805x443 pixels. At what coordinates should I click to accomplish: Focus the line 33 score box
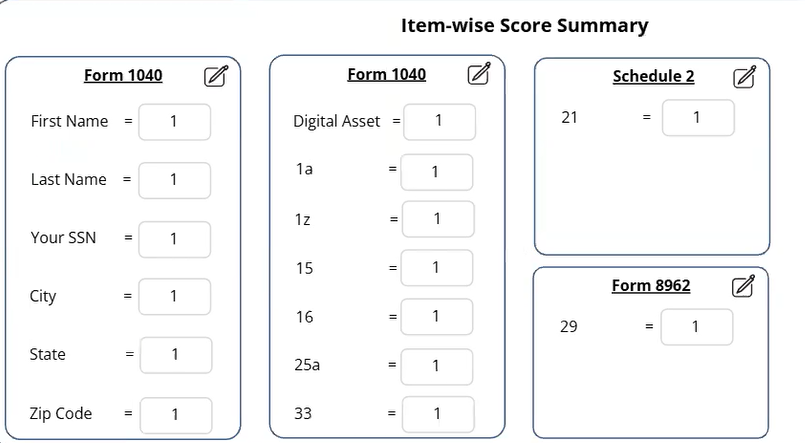click(x=438, y=414)
